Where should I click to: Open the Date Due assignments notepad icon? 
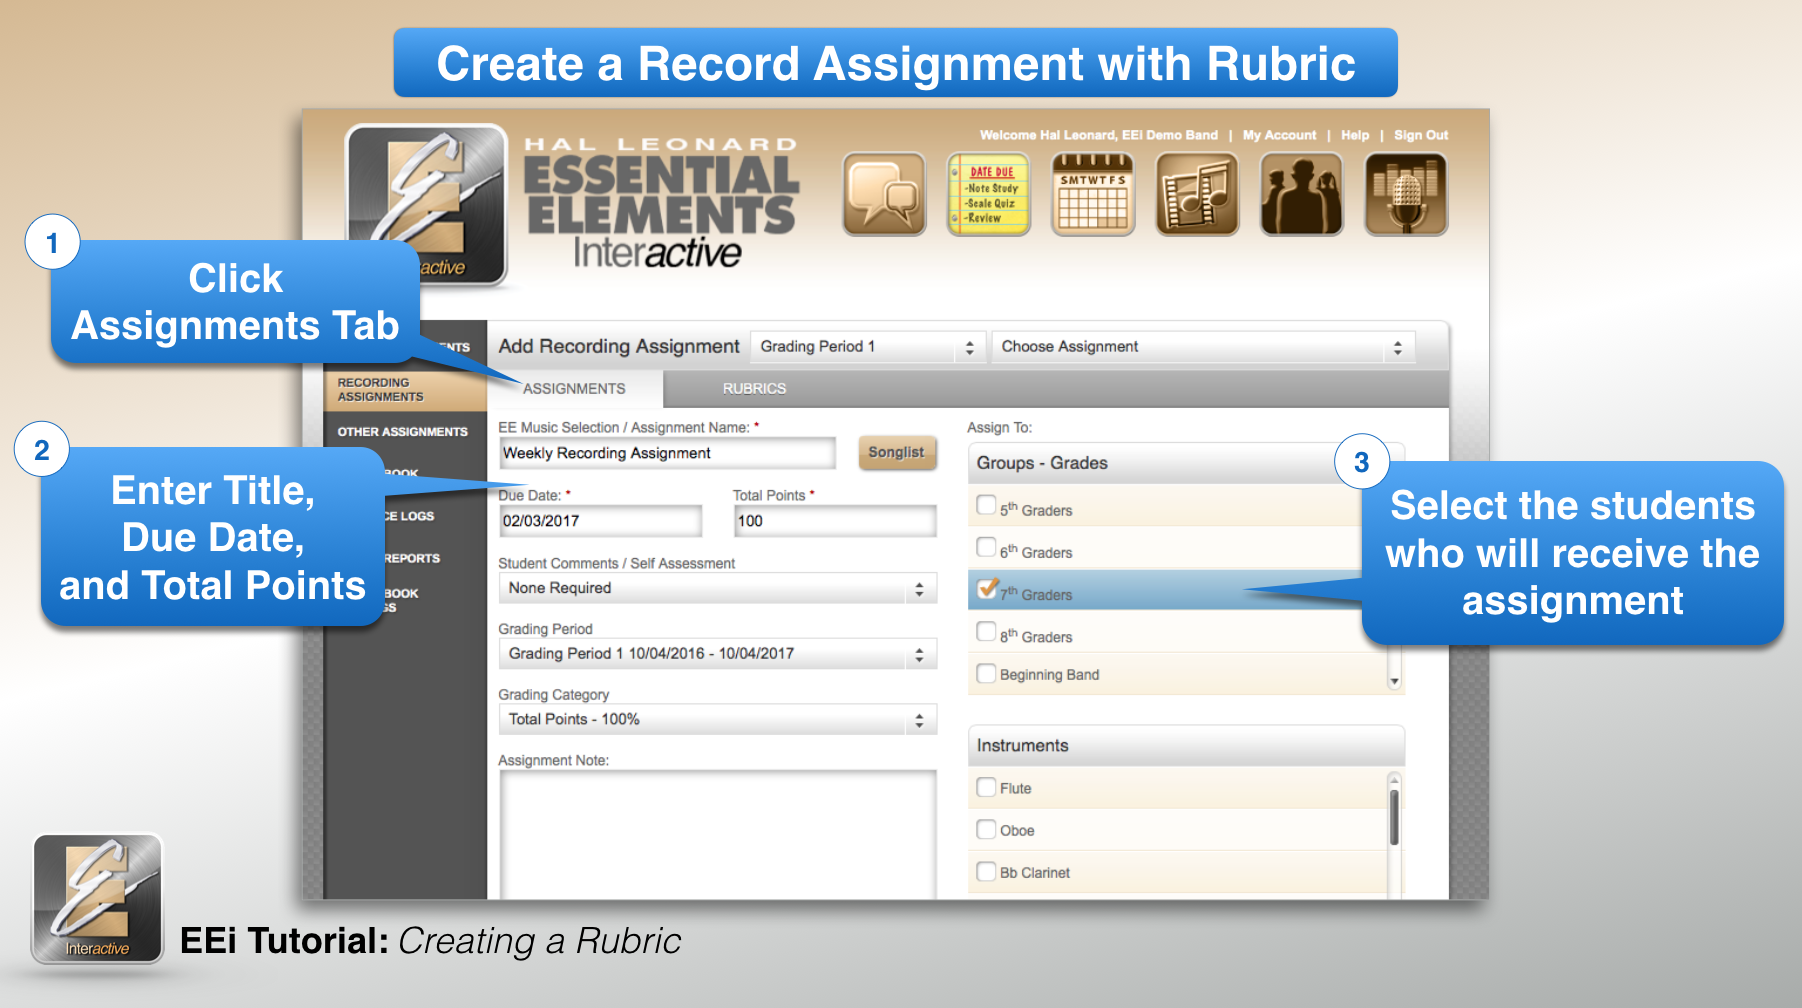[x=988, y=194]
